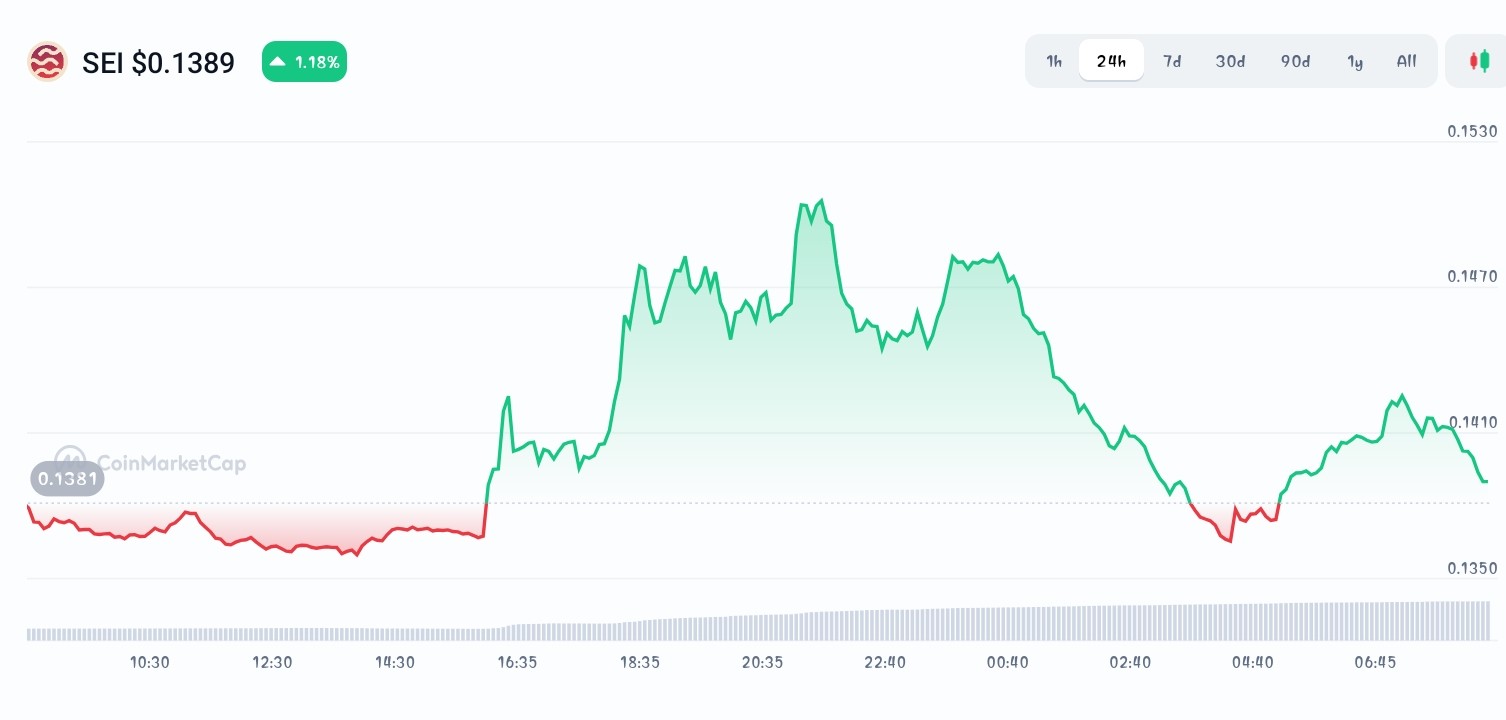
Task: Select the All time range tab
Action: tap(1406, 61)
